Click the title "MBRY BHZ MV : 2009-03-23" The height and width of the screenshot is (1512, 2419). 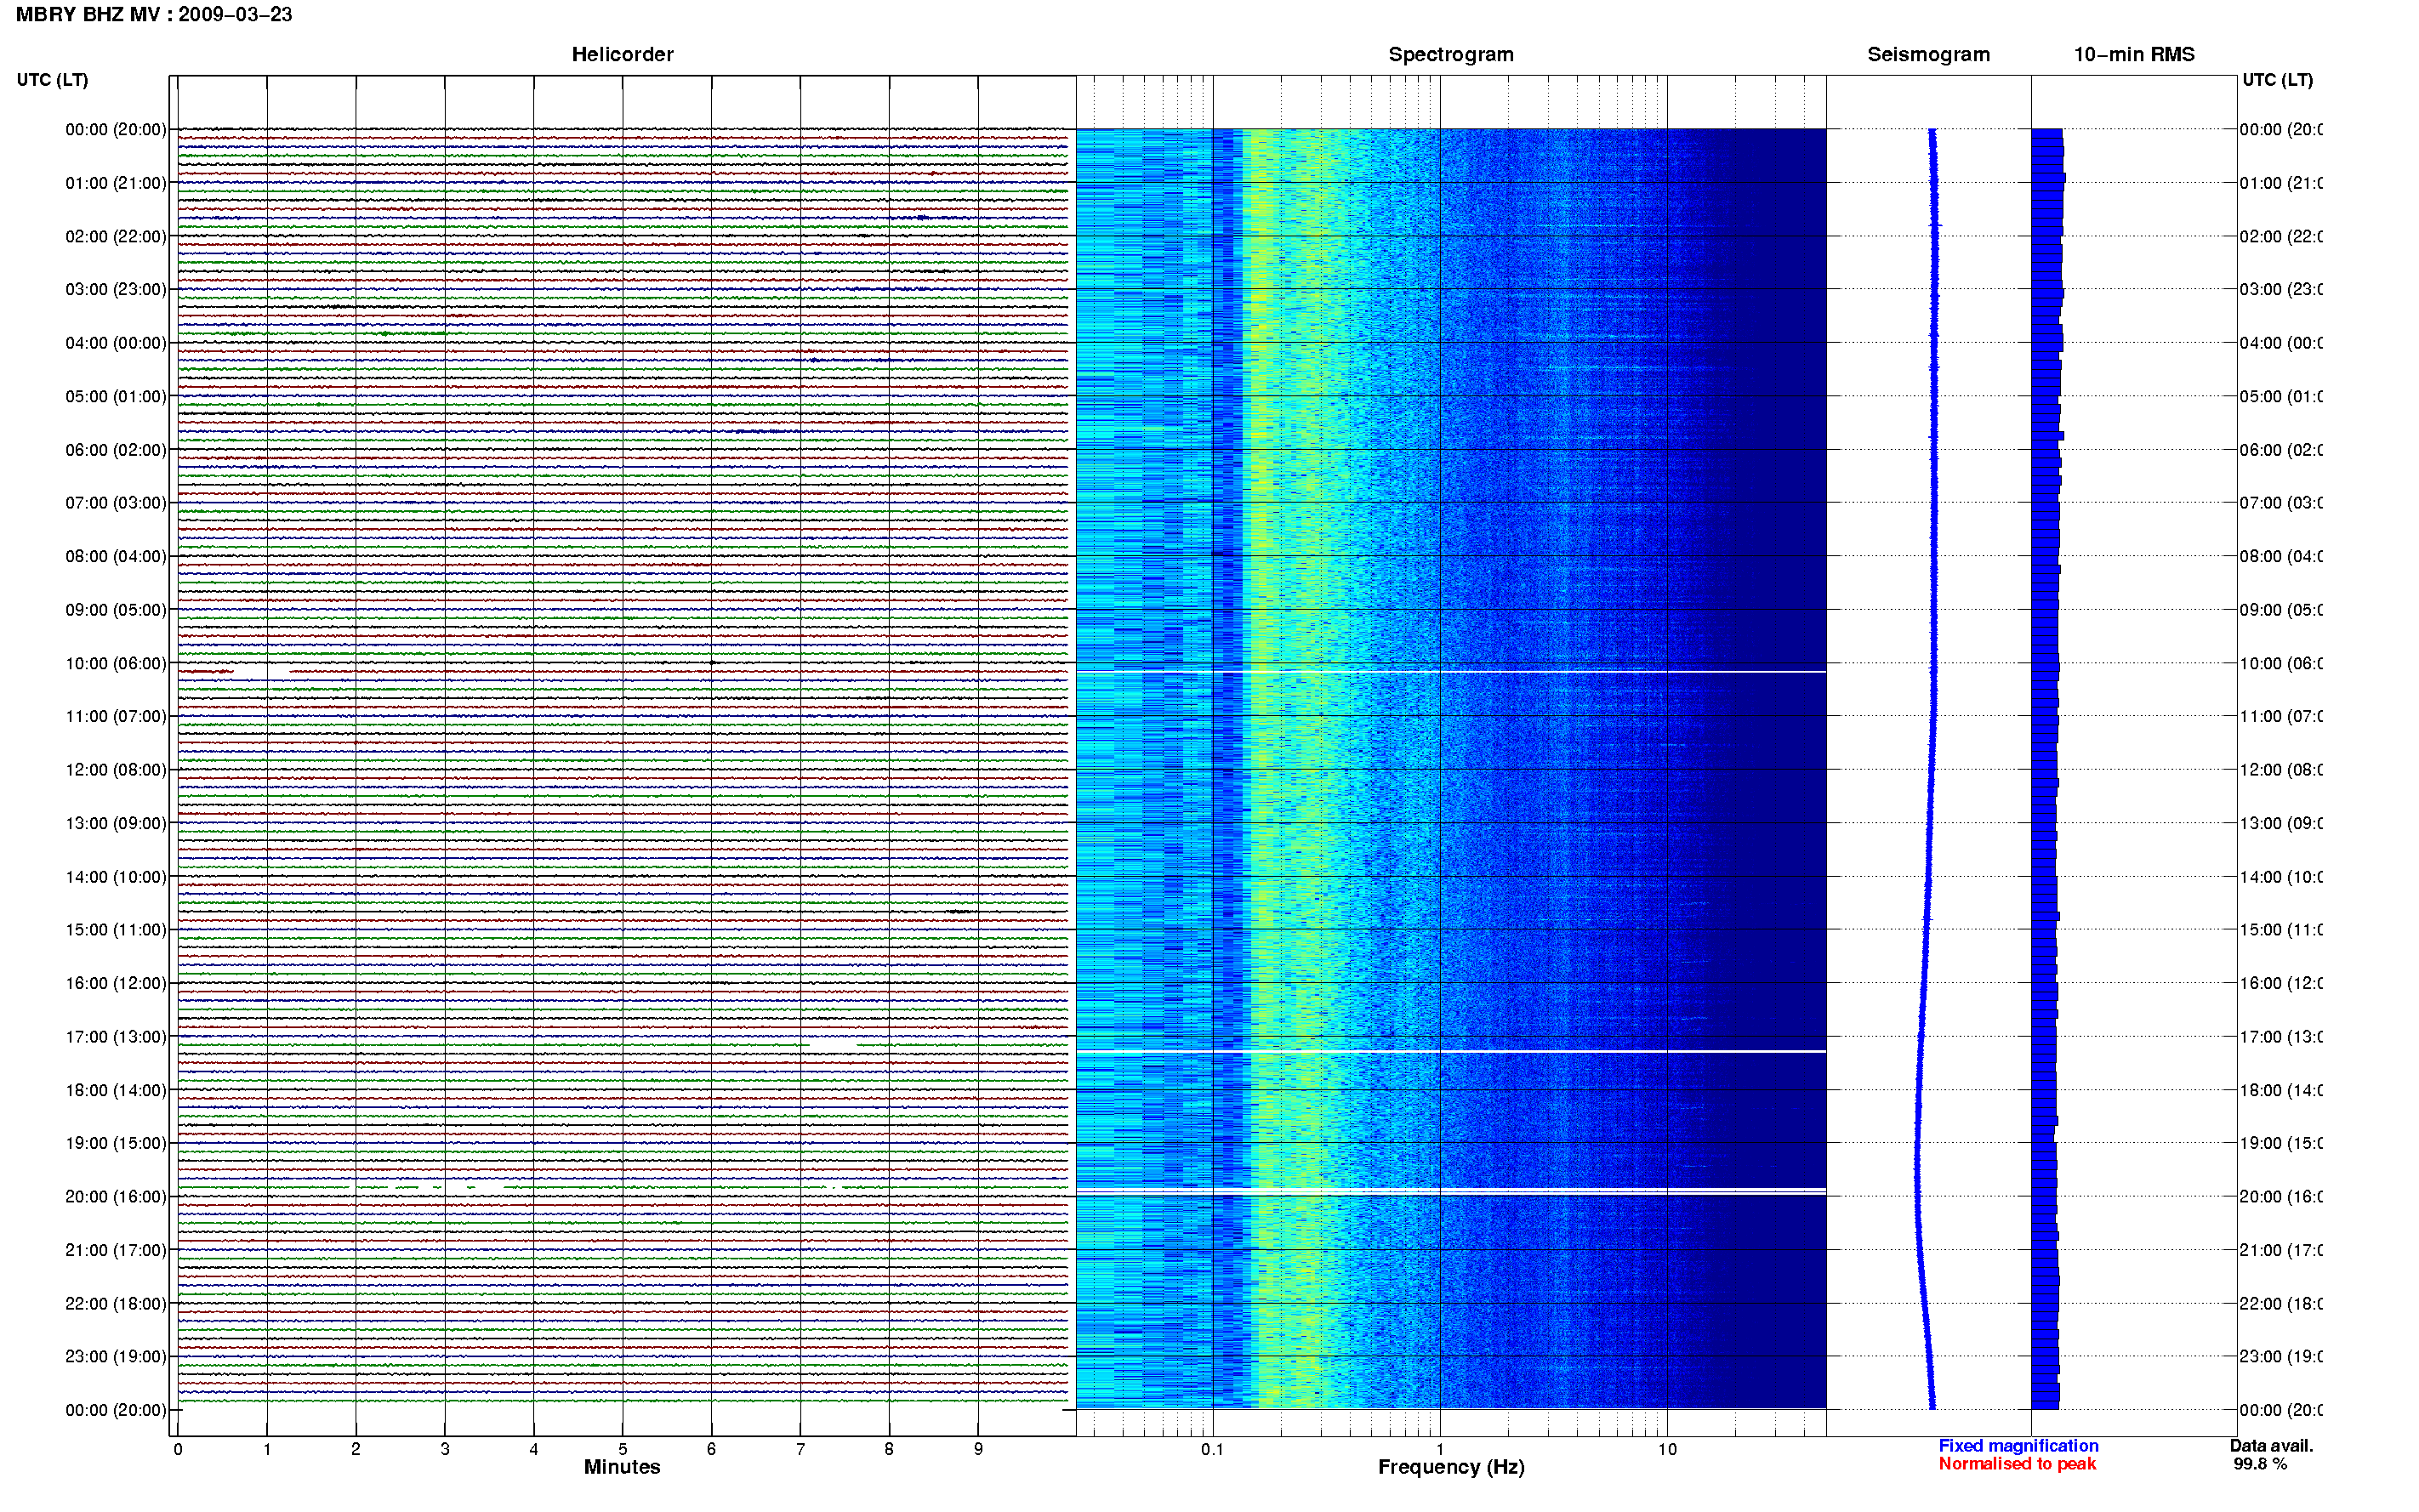(154, 15)
